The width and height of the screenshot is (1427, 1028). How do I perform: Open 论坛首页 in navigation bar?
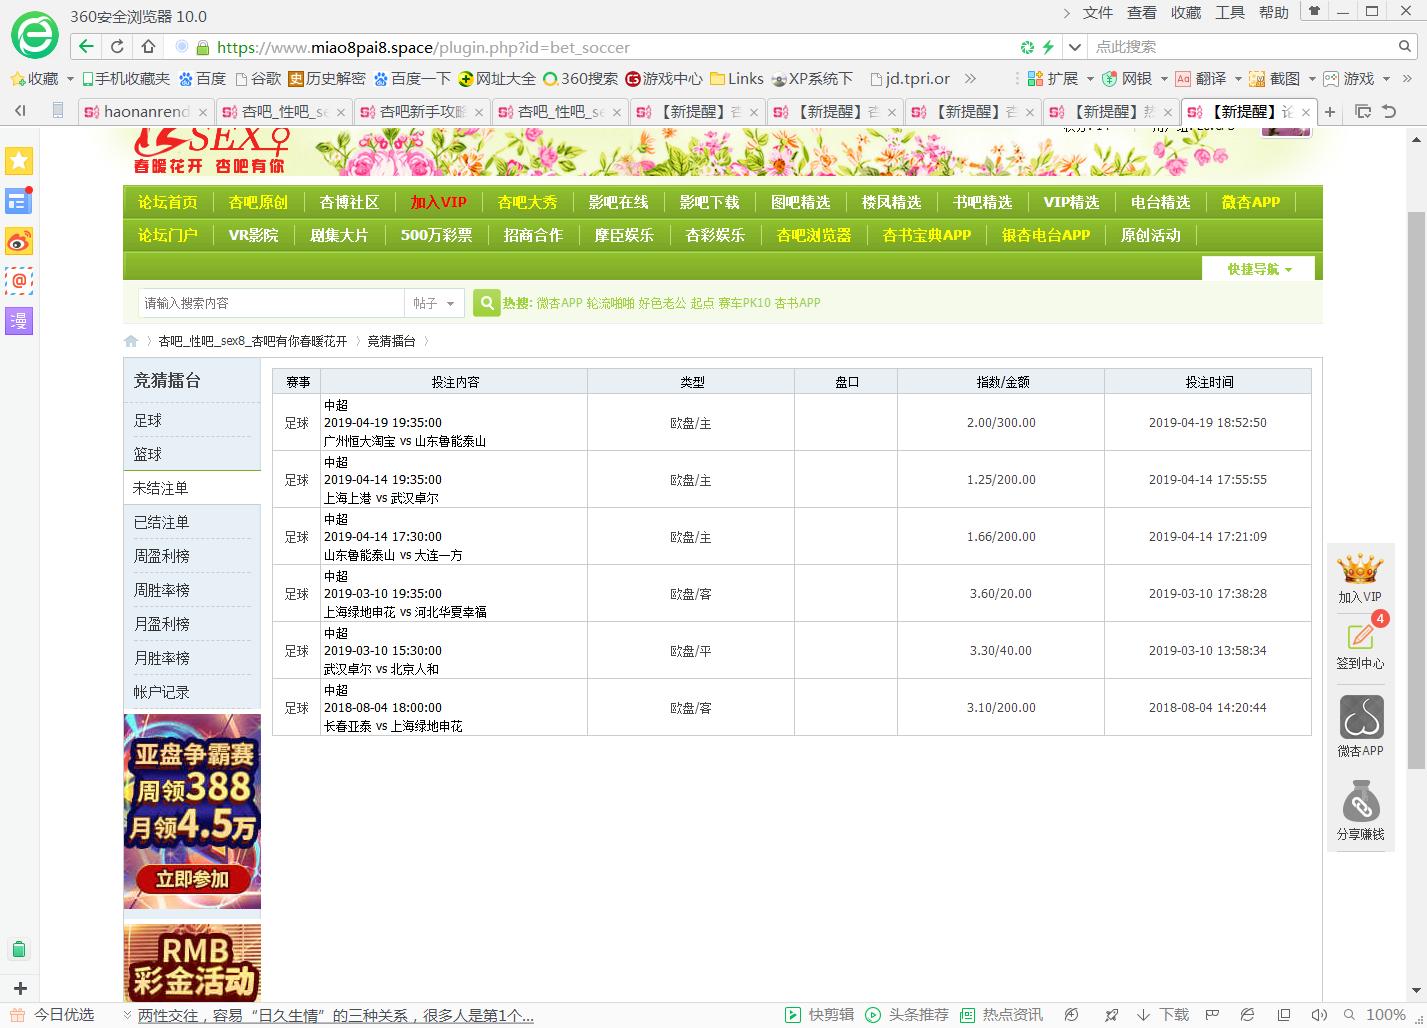(168, 202)
